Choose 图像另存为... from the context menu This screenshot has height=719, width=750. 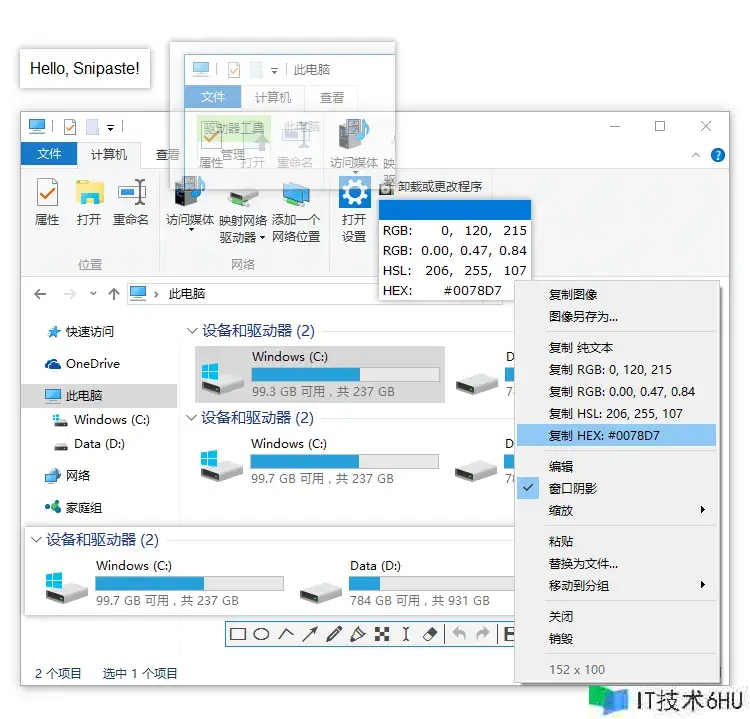(x=583, y=317)
